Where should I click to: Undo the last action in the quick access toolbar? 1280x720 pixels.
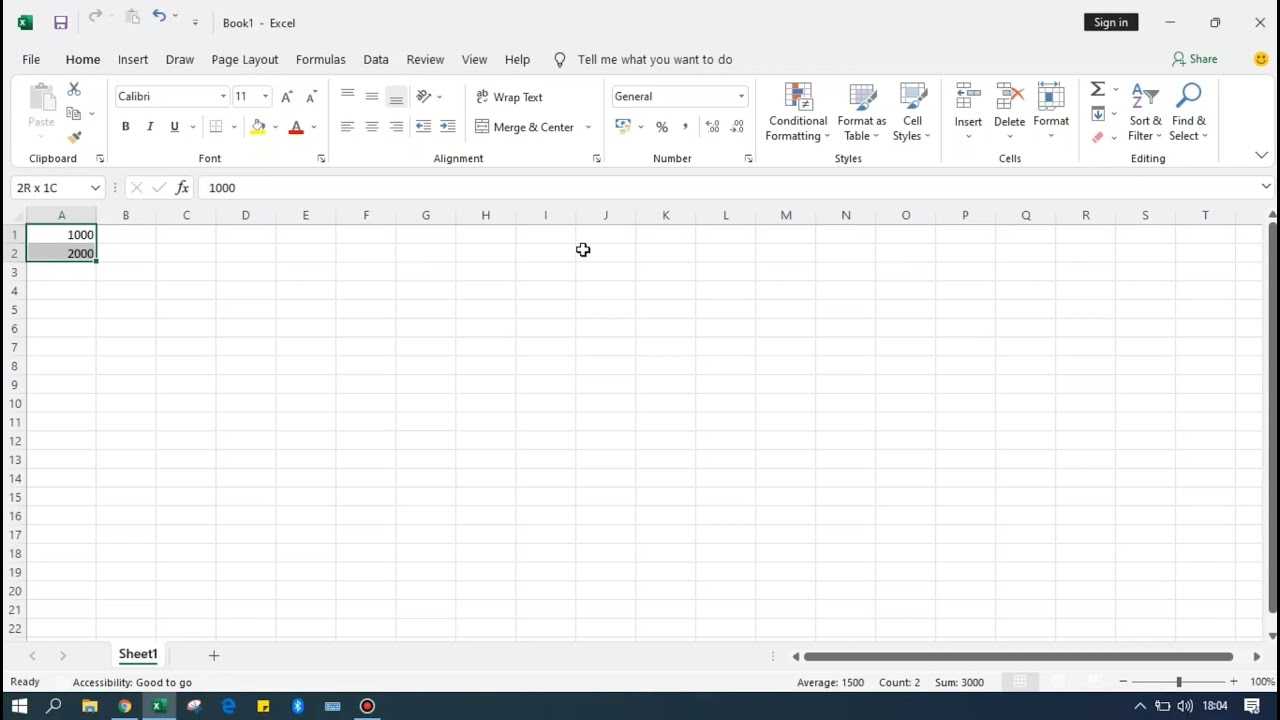(x=159, y=16)
